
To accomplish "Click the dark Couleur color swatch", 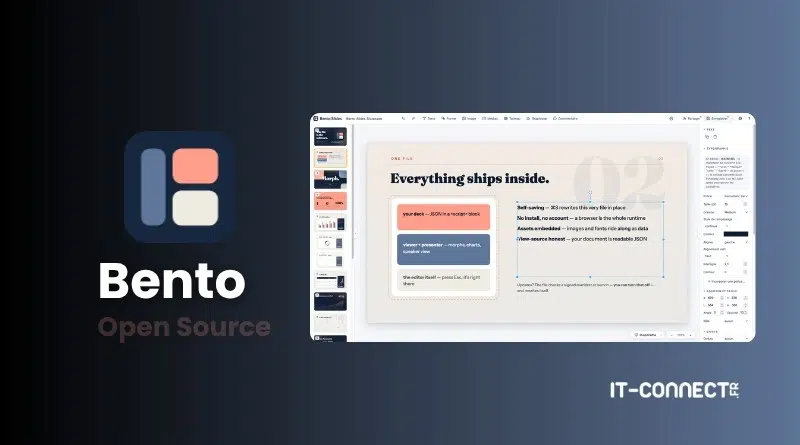I will point(736,234).
